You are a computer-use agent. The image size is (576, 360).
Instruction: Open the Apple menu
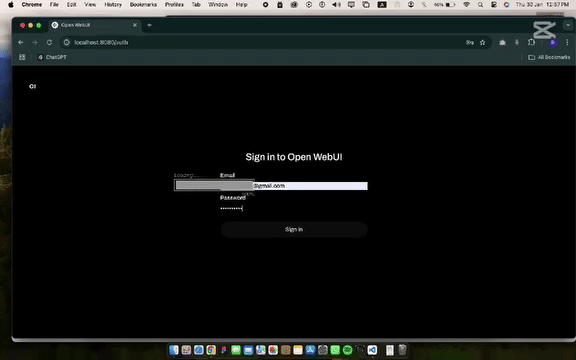(x=11, y=5)
